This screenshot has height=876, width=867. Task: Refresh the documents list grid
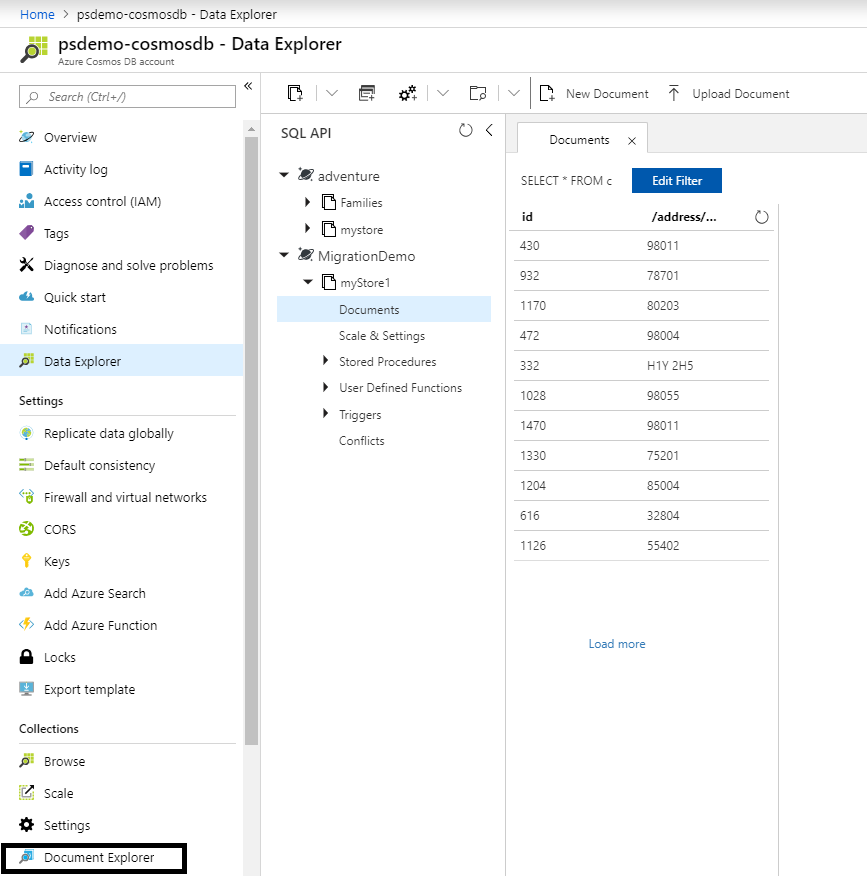pyautogui.click(x=761, y=217)
